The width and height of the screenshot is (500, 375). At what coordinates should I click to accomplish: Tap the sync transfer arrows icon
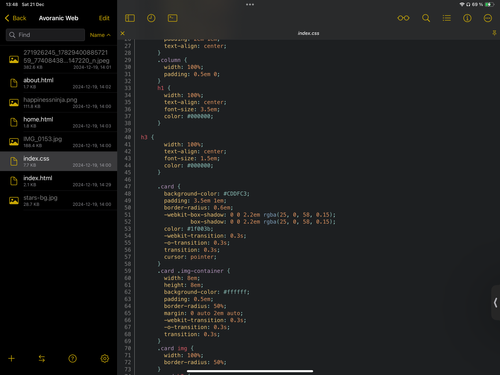pos(42,358)
